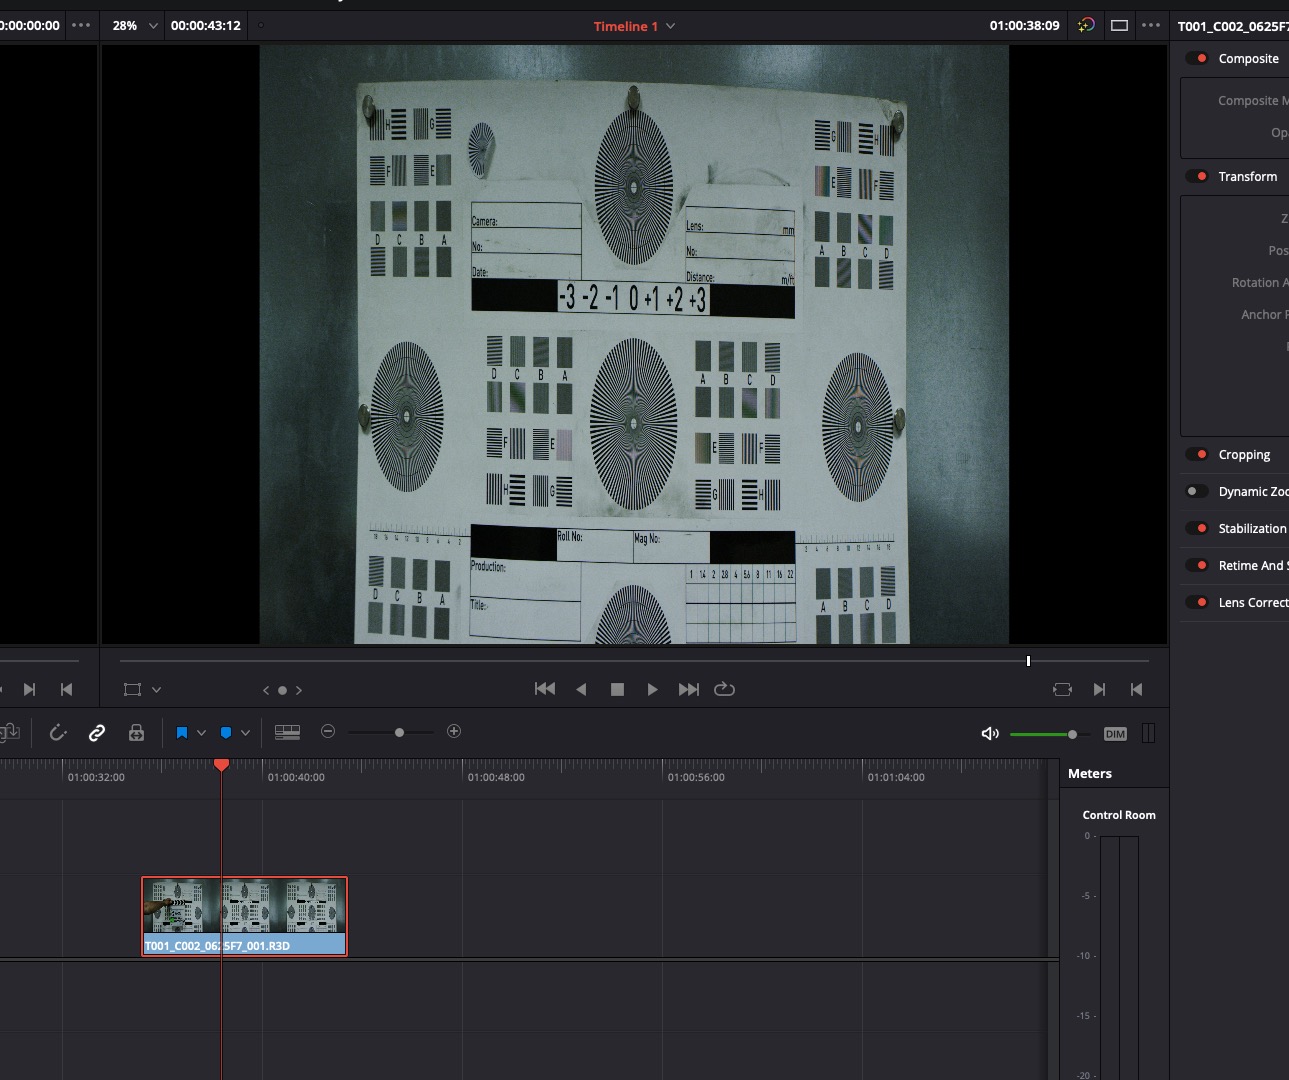
Task: Click the Match Frame icon
Action: pyautogui.click(x=1062, y=689)
